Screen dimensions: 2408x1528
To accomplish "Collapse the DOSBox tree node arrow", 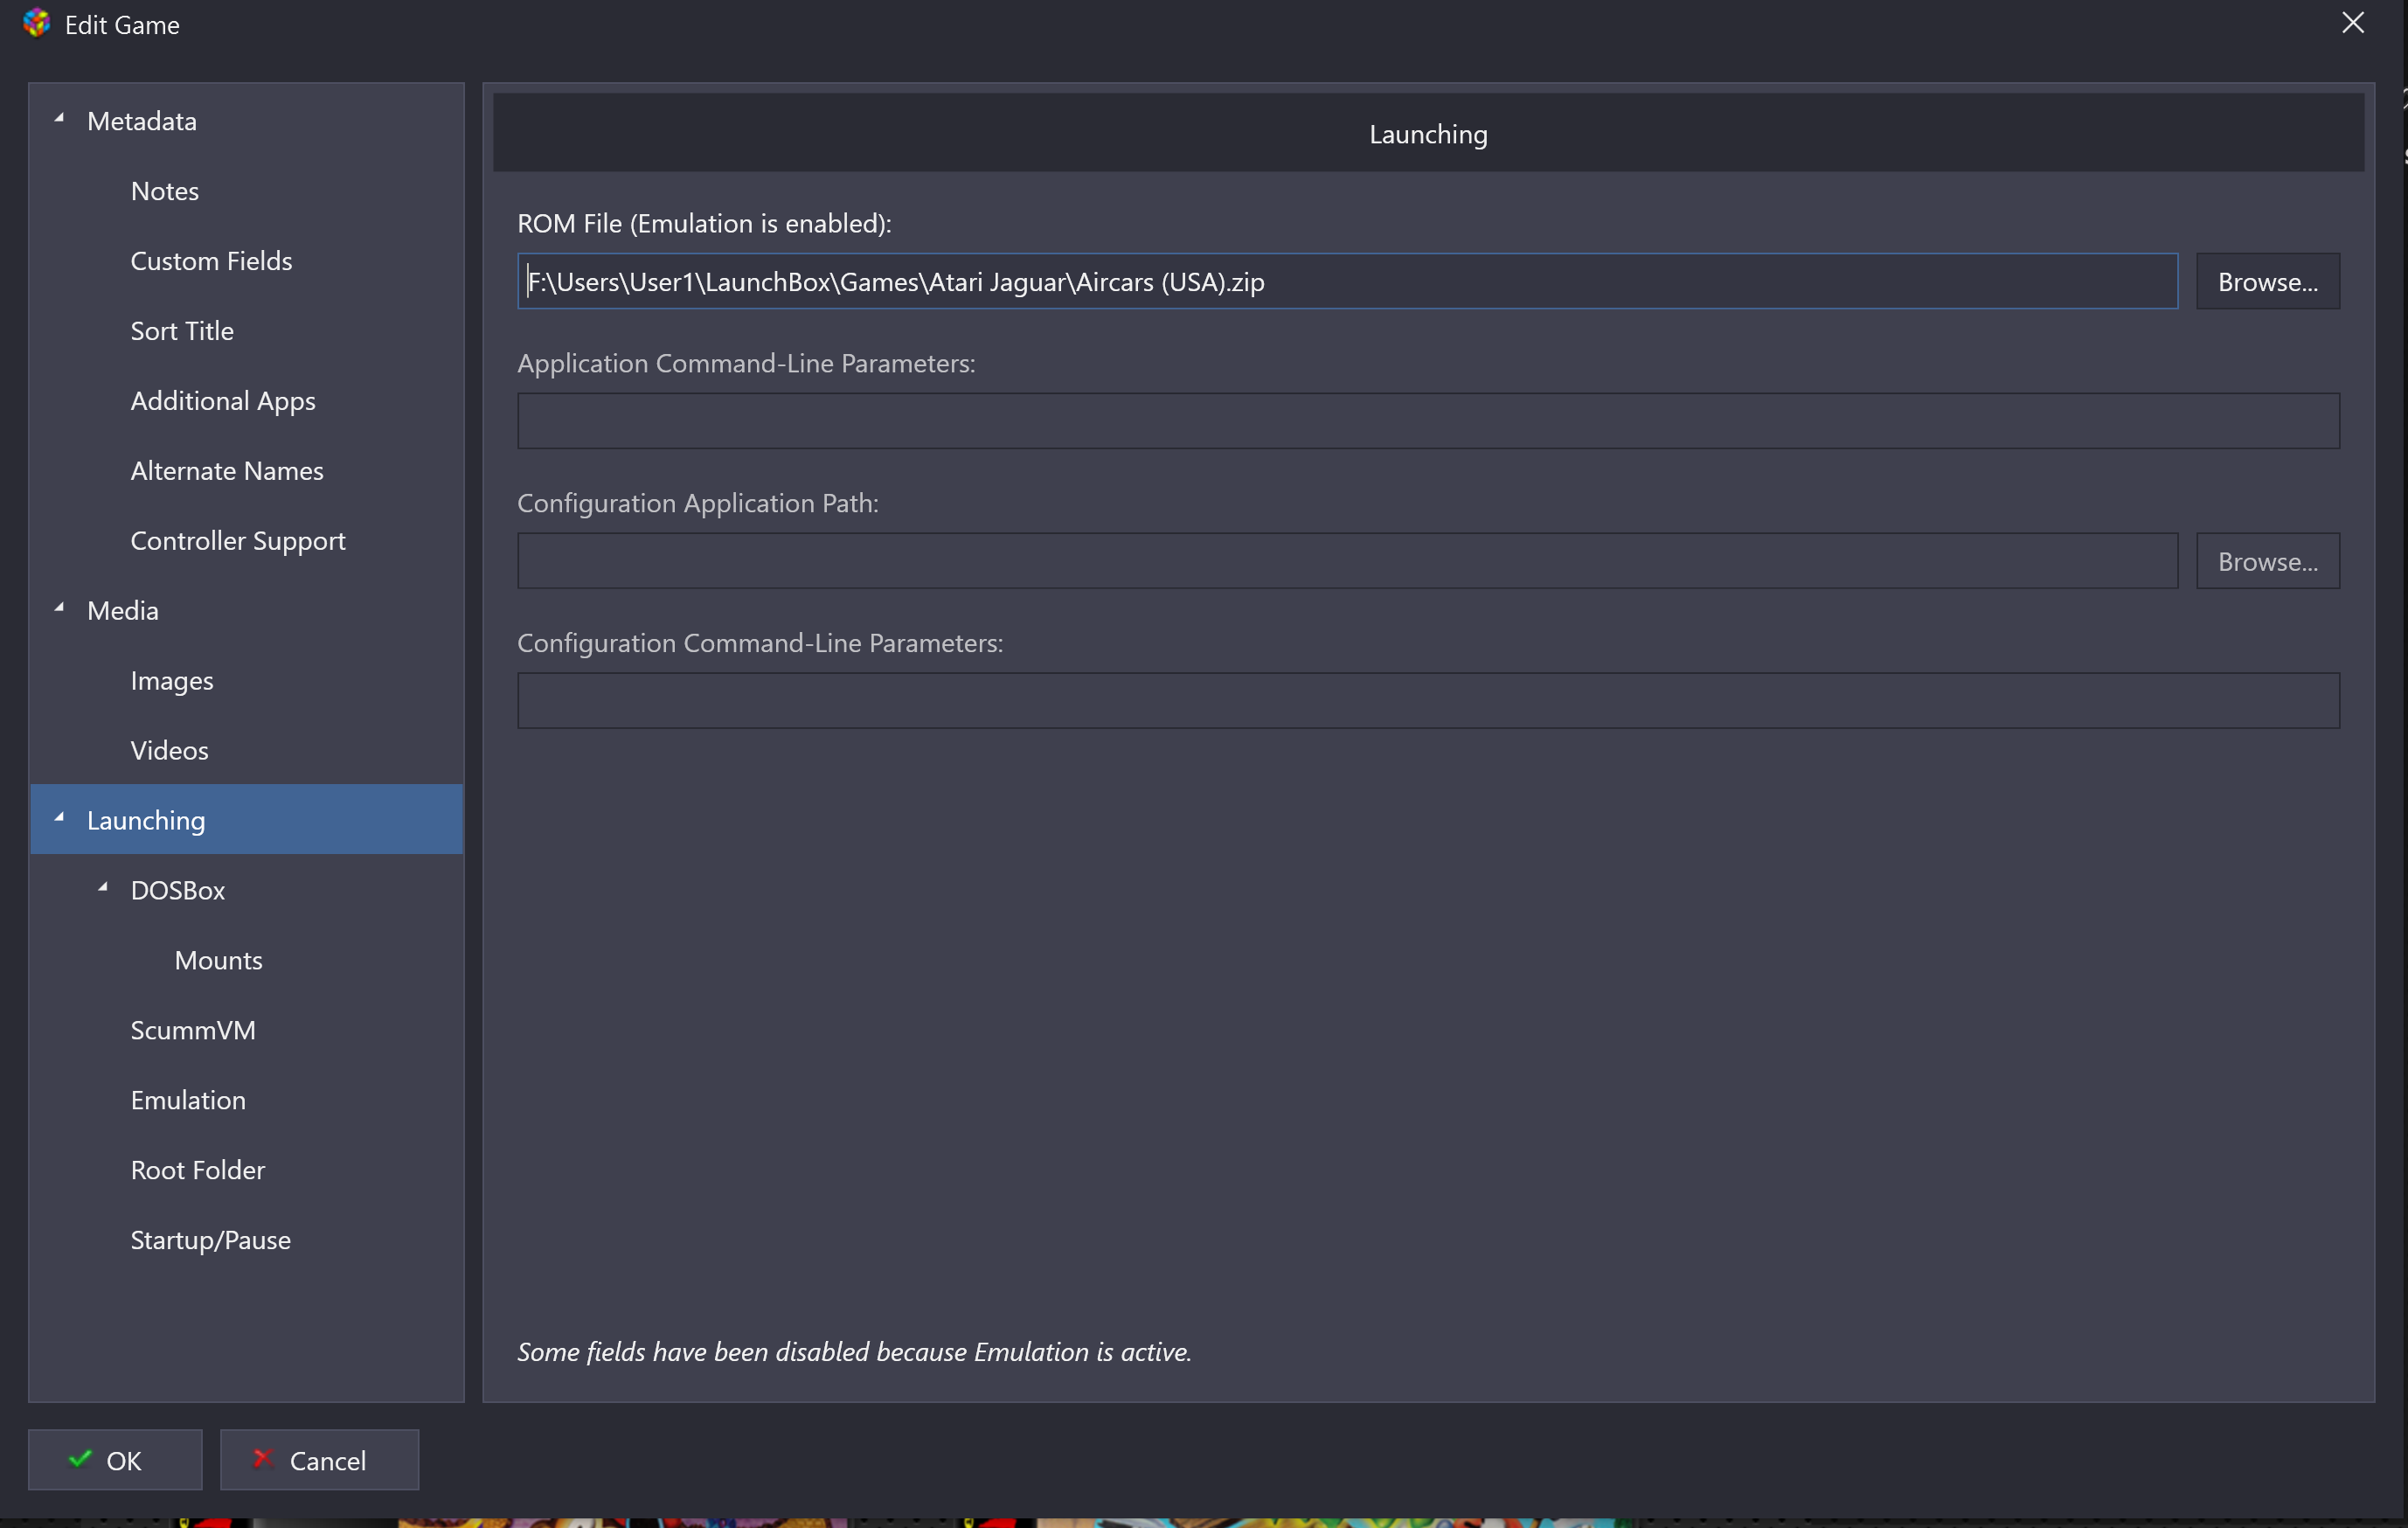I will [x=103, y=888].
